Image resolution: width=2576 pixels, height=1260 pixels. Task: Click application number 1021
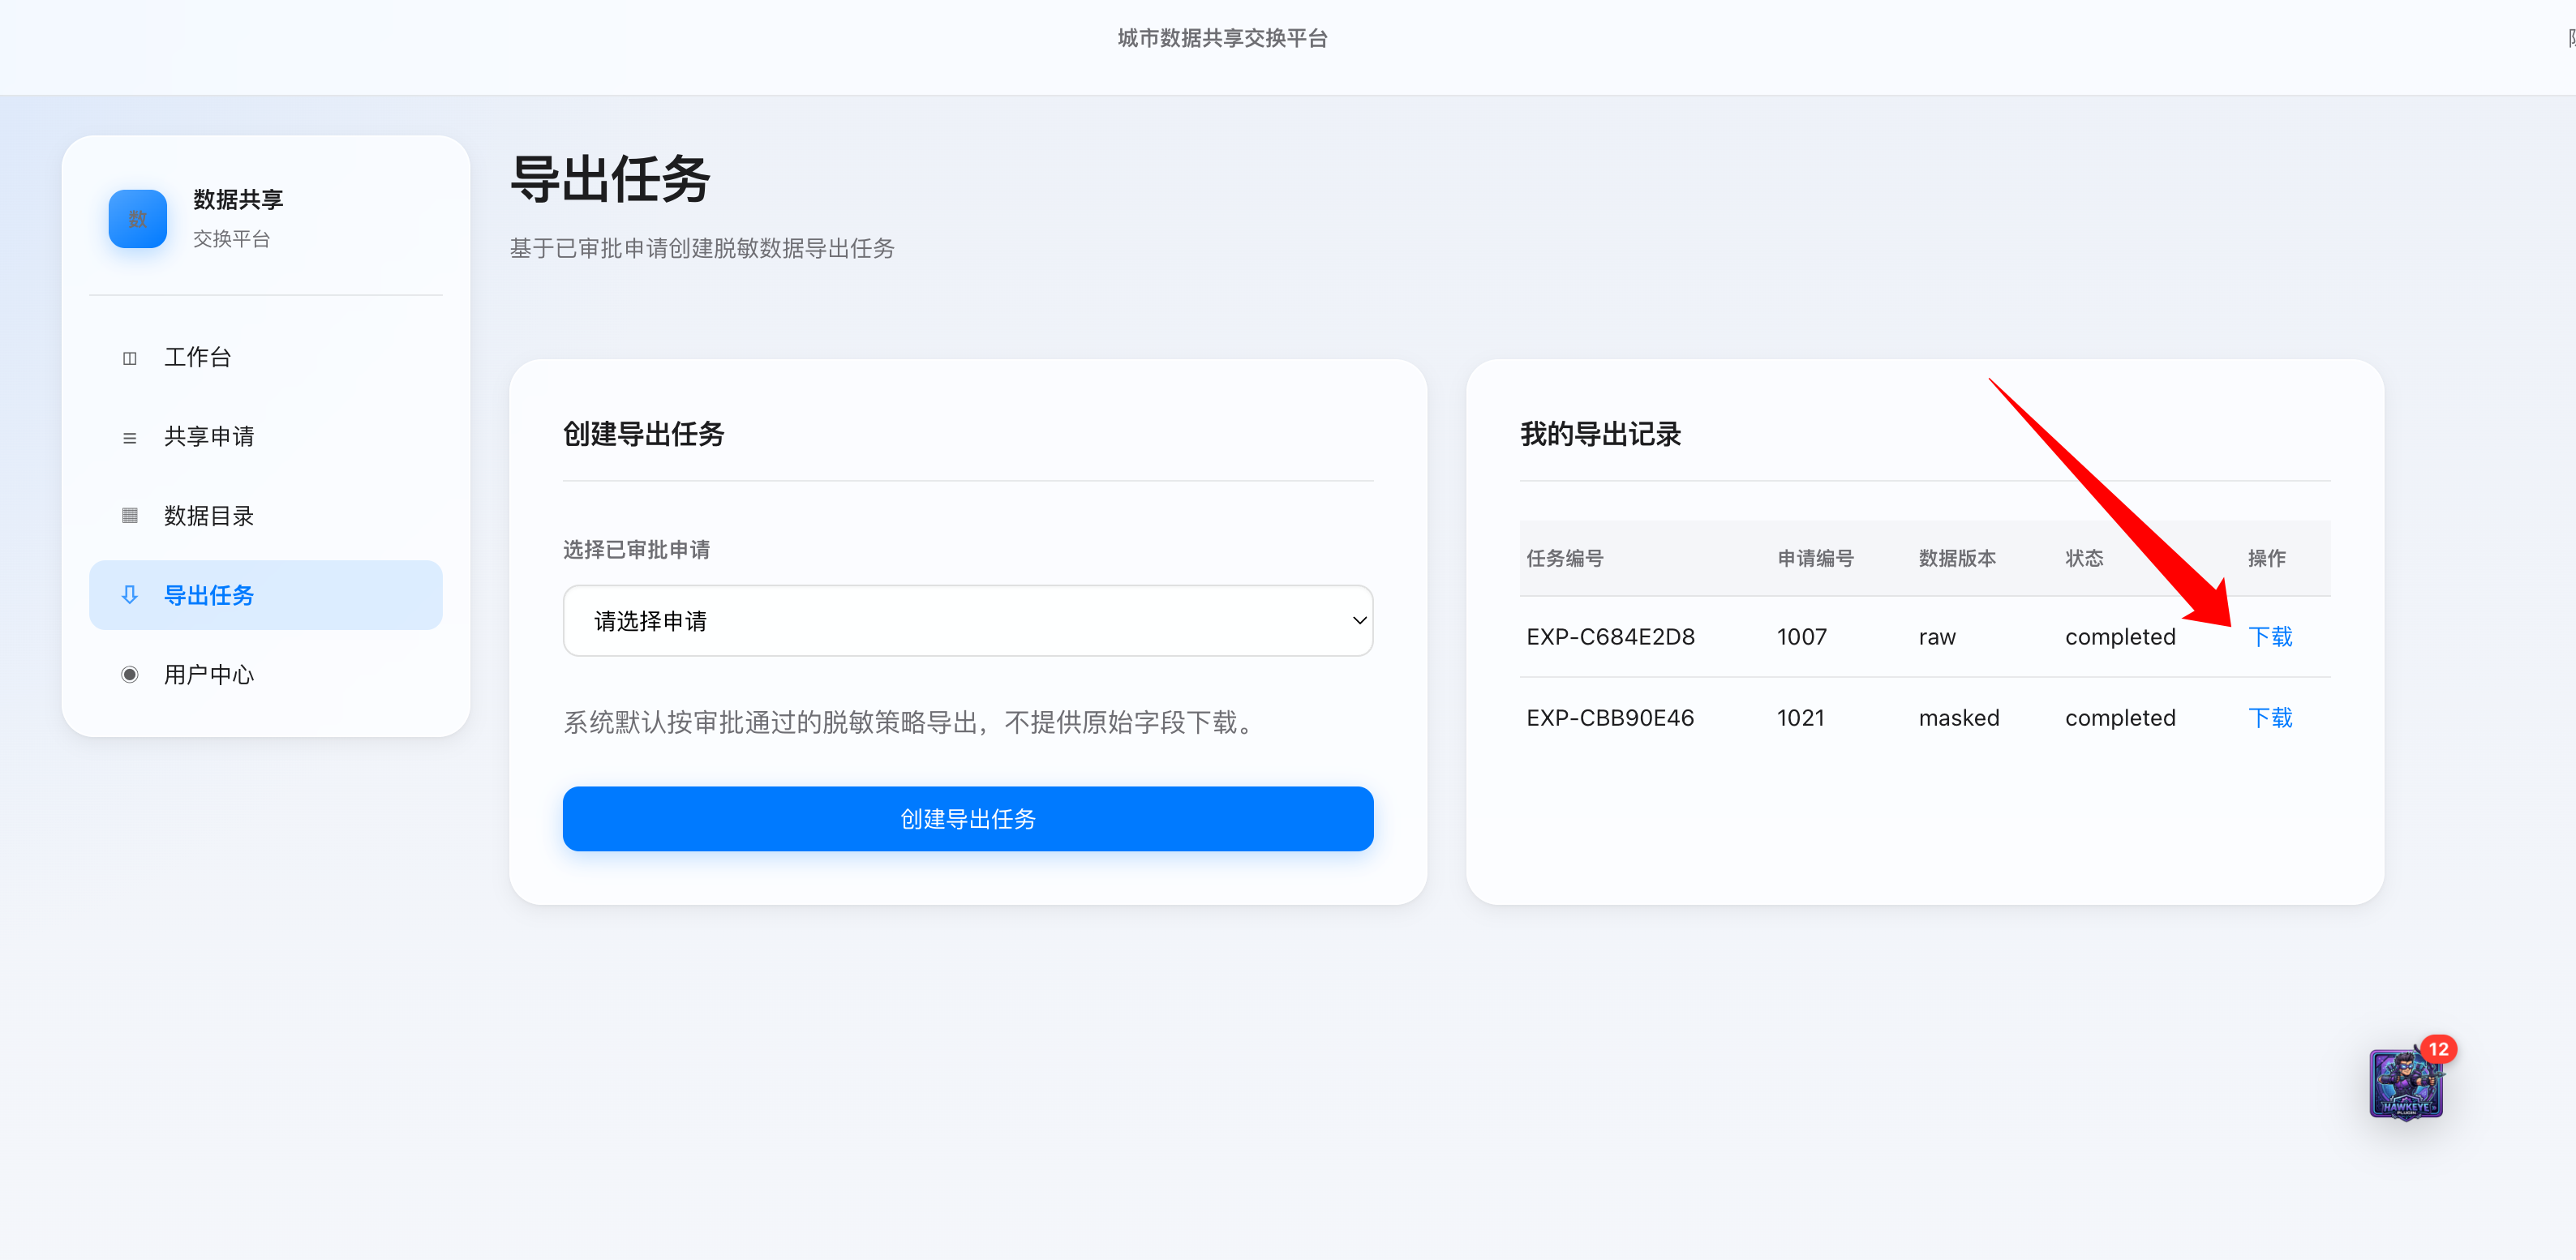click(1800, 718)
